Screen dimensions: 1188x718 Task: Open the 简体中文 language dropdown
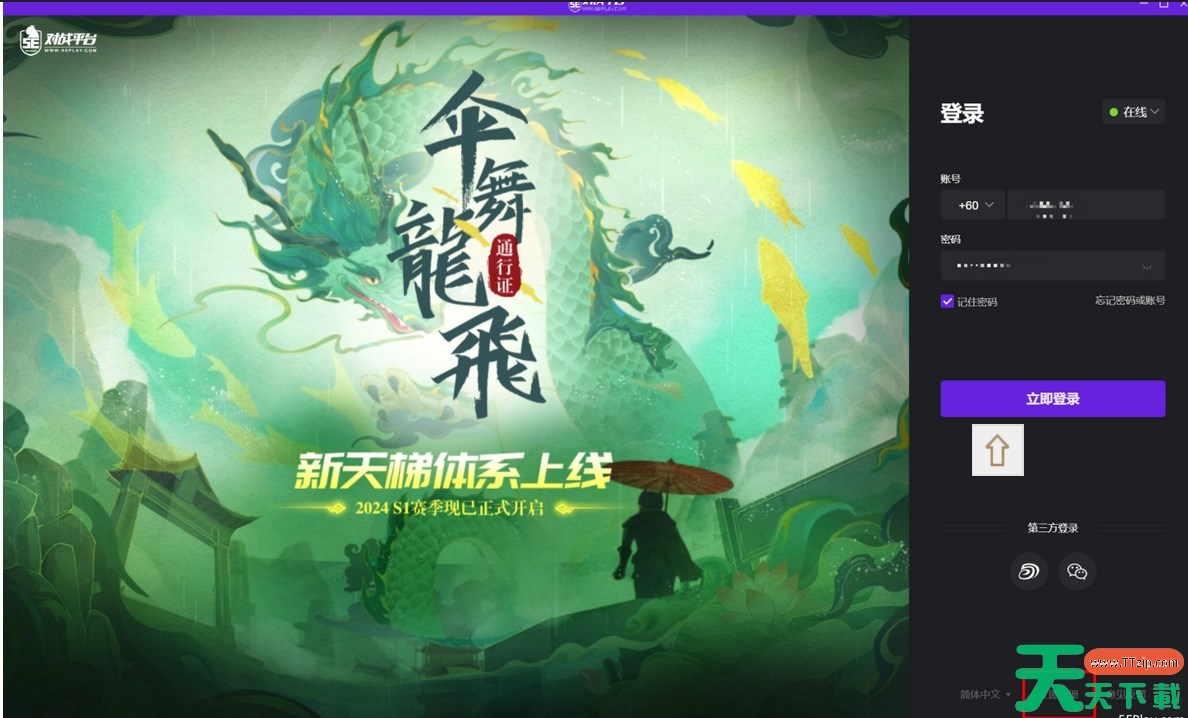click(985, 695)
